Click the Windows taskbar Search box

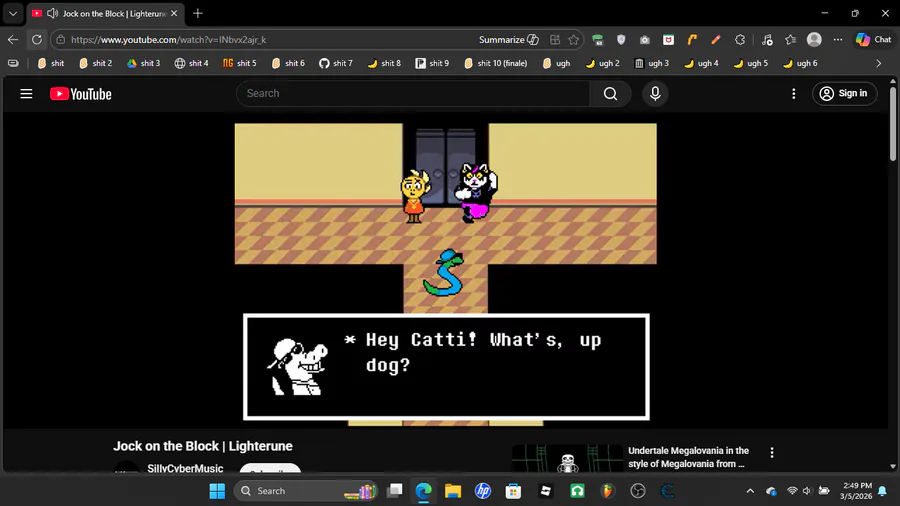305,491
